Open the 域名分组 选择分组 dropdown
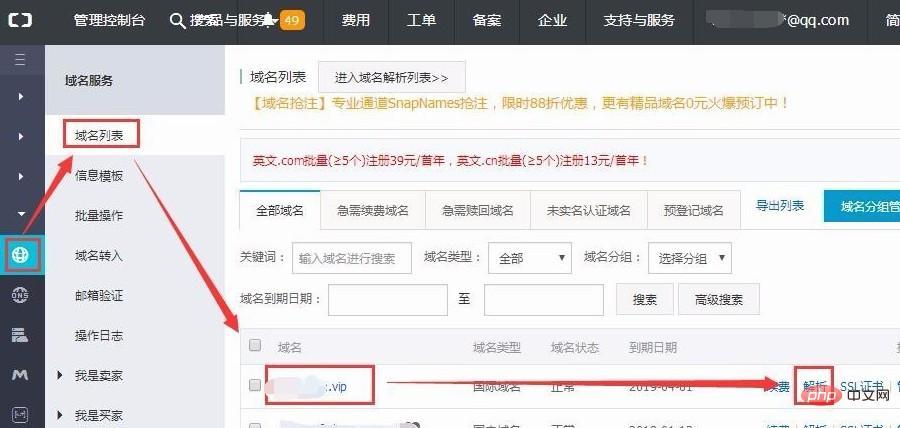900x428 pixels. pyautogui.click(x=690, y=258)
